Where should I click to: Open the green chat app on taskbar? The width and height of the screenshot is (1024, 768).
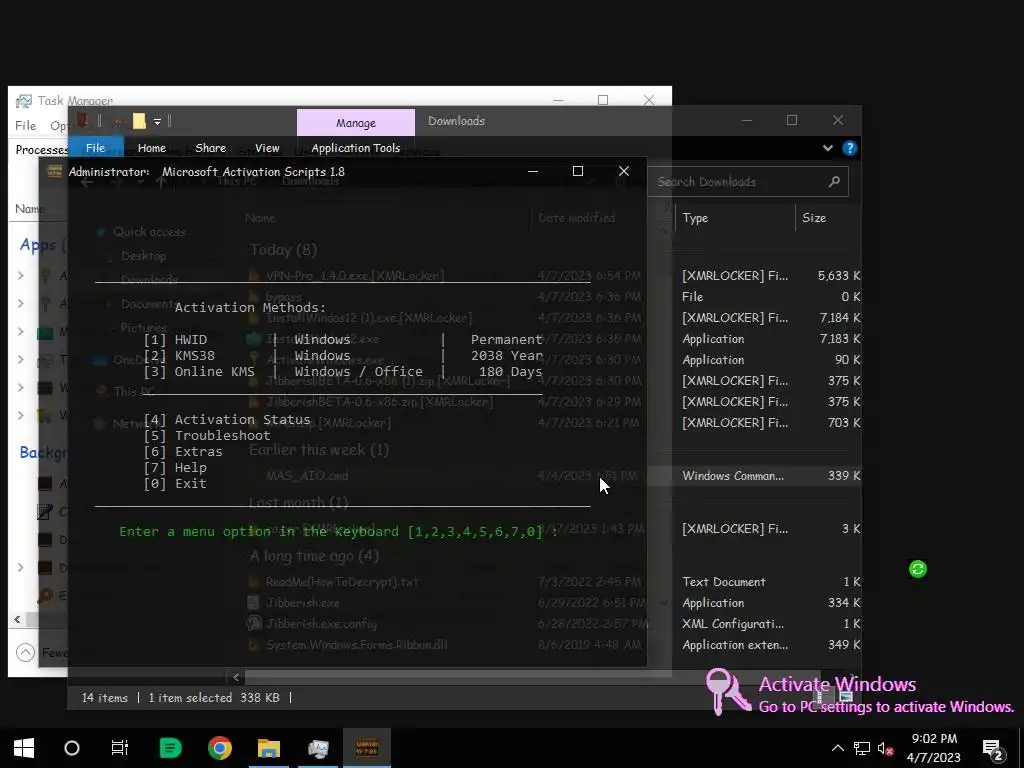(170, 748)
